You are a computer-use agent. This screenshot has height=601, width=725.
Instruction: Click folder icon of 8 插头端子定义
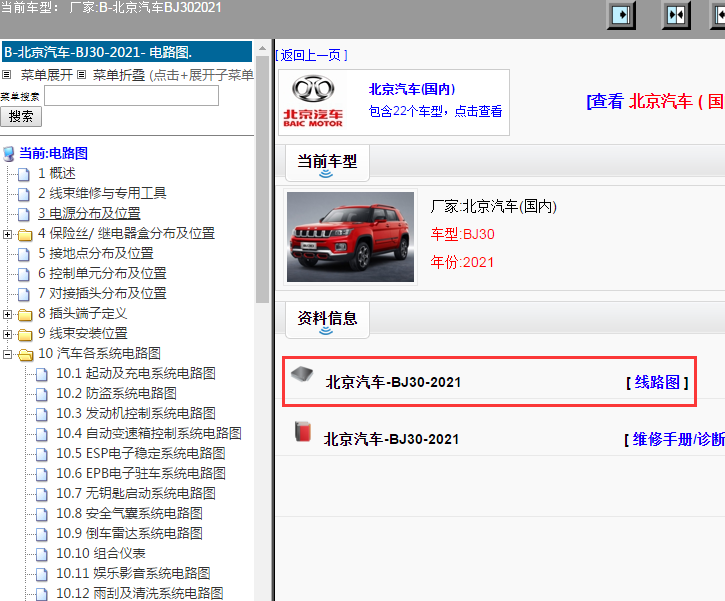(x=25, y=315)
